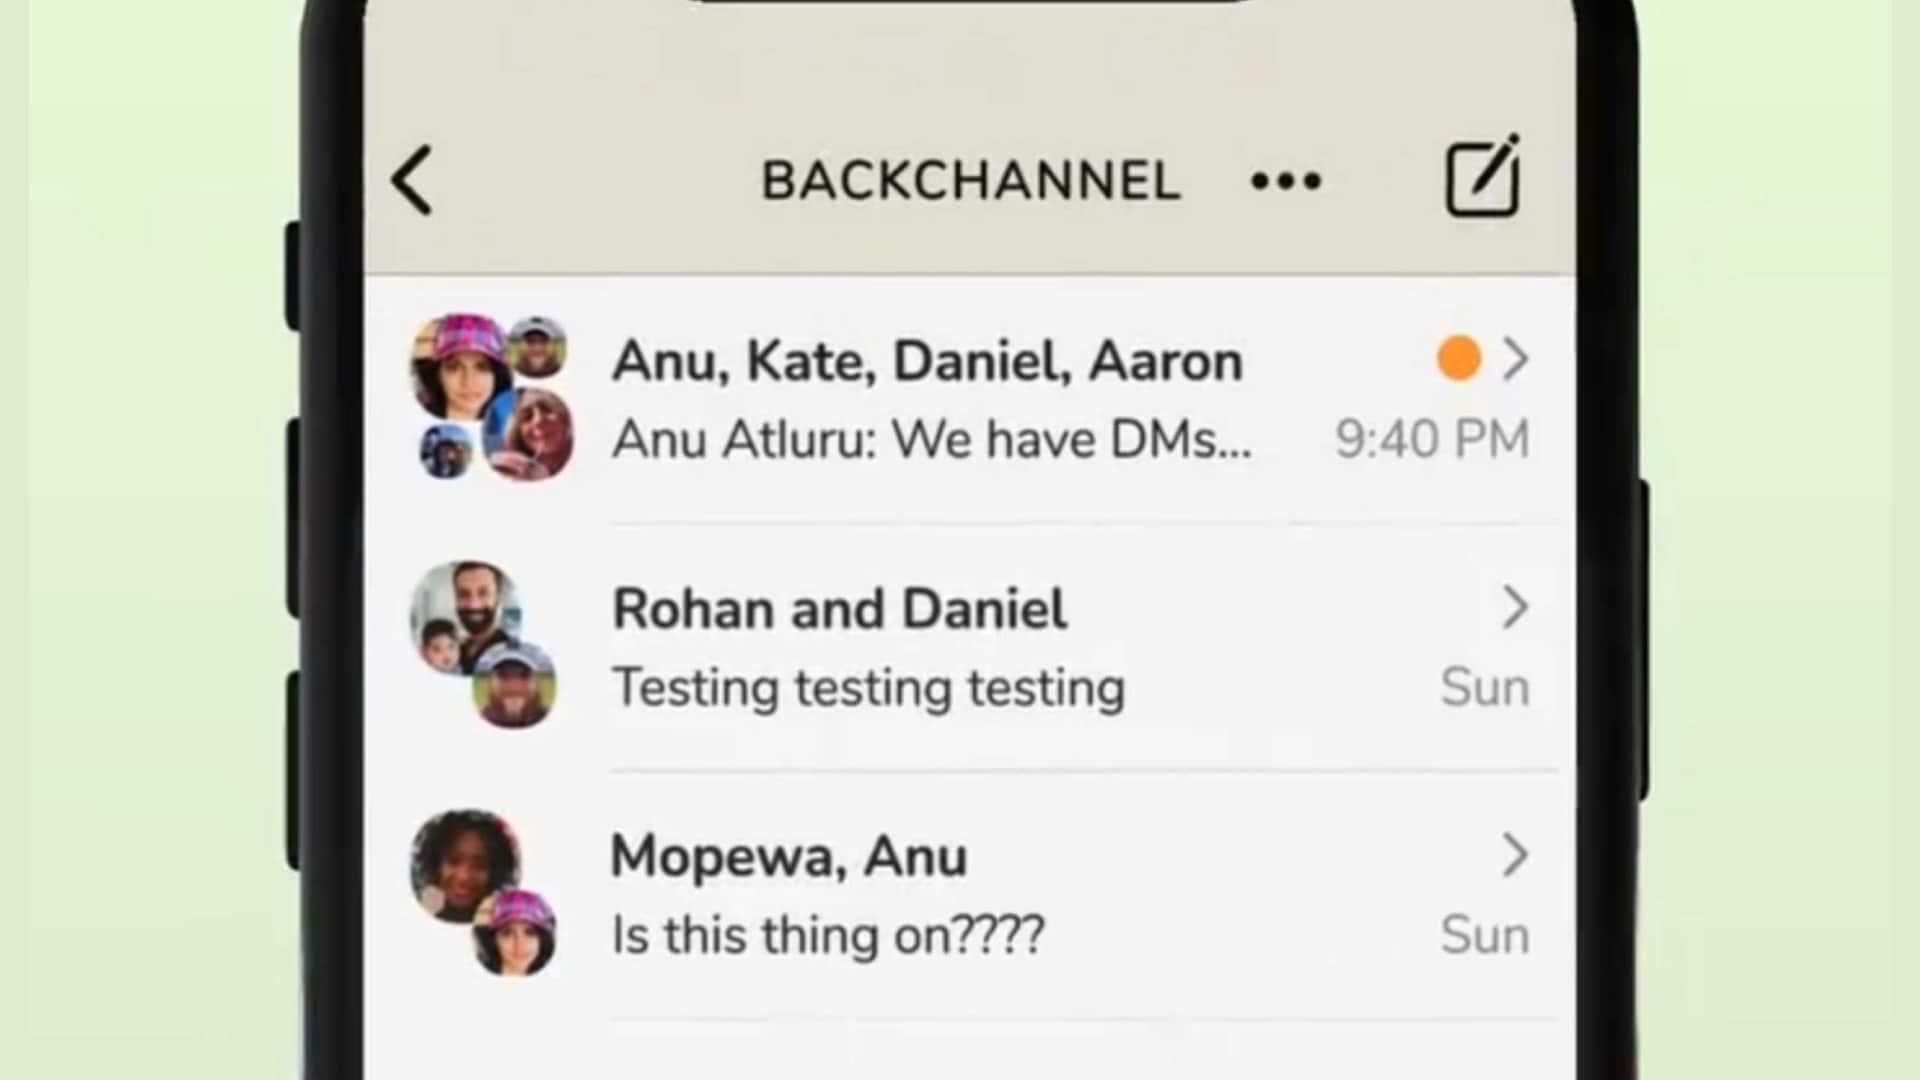This screenshot has height=1080, width=1920.
Task: Tap the Sun timestamp on Rohan chat
Action: tap(1485, 688)
